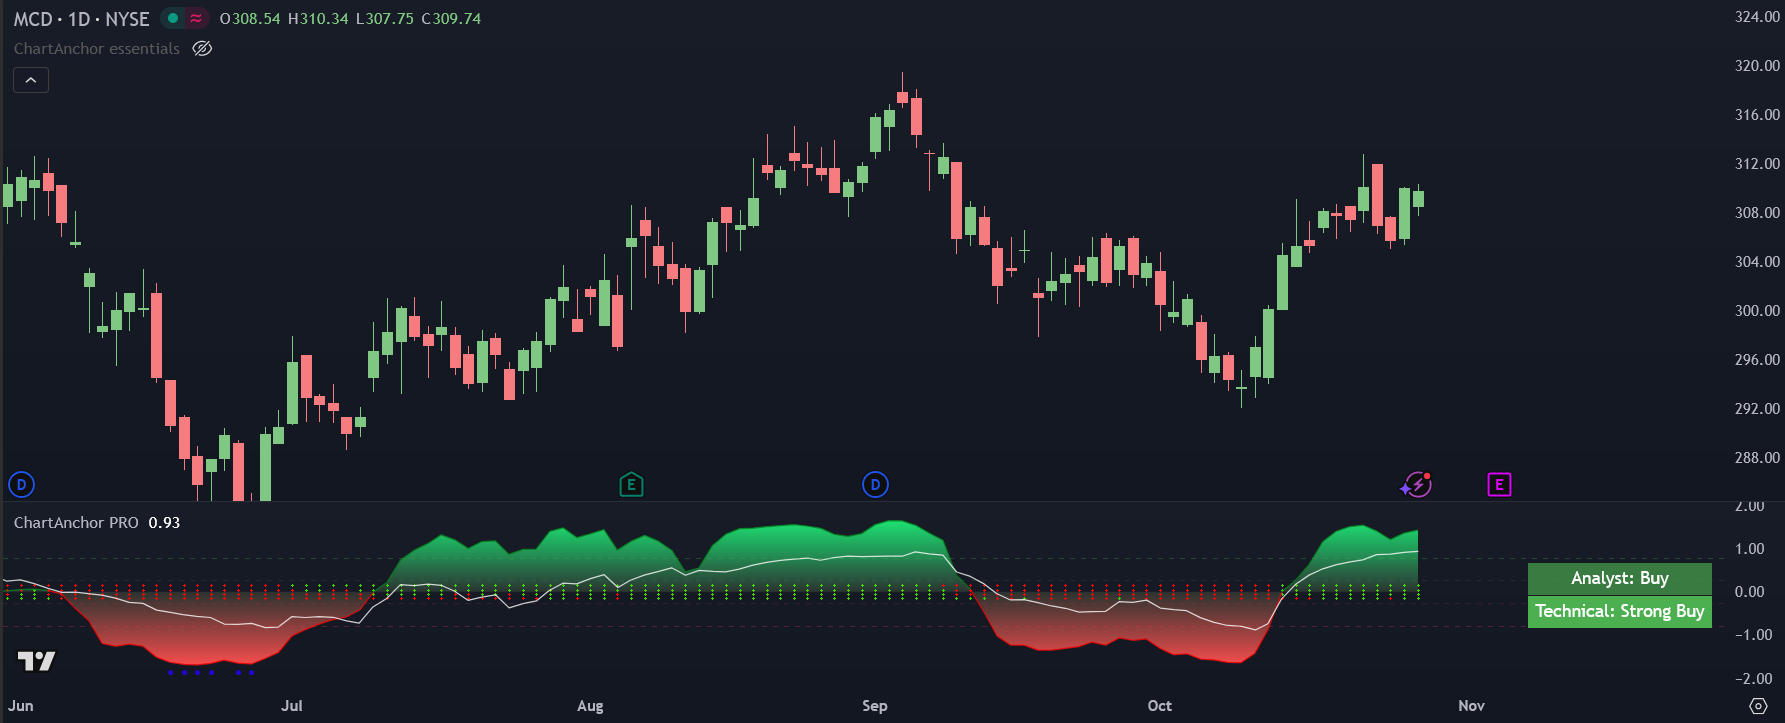
Task: Collapse the indicator legend with the chevron
Action: pos(31,80)
